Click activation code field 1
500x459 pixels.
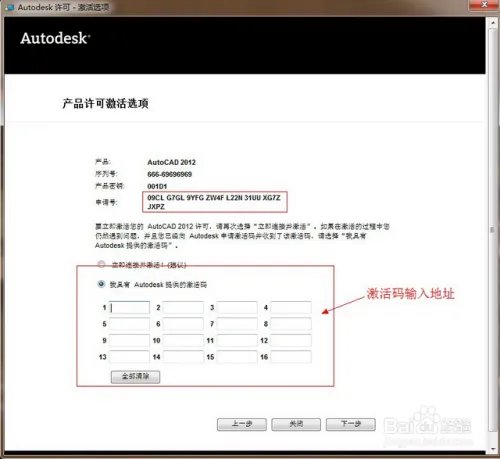[129, 307]
